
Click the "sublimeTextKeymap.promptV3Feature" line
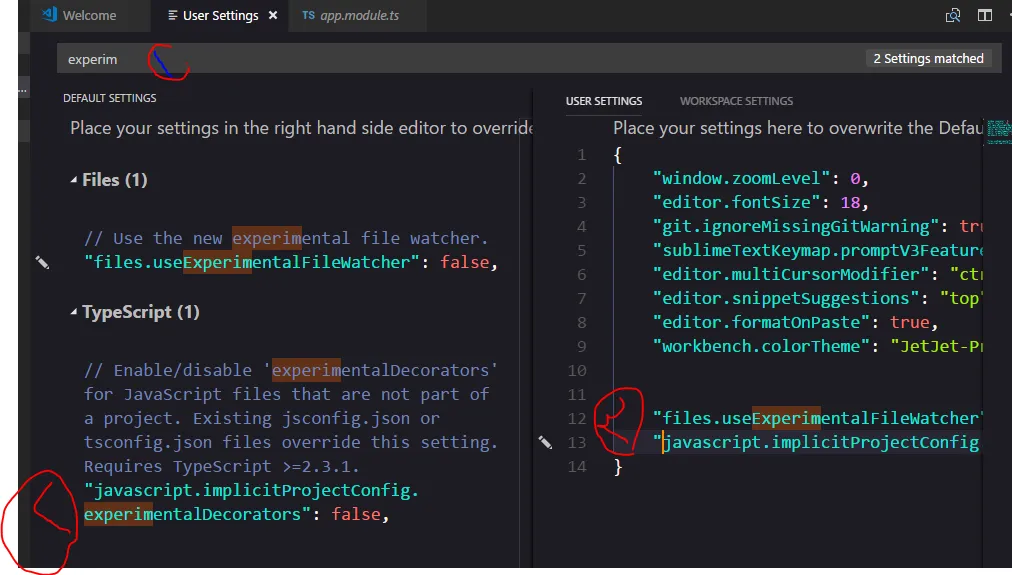pos(817,250)
